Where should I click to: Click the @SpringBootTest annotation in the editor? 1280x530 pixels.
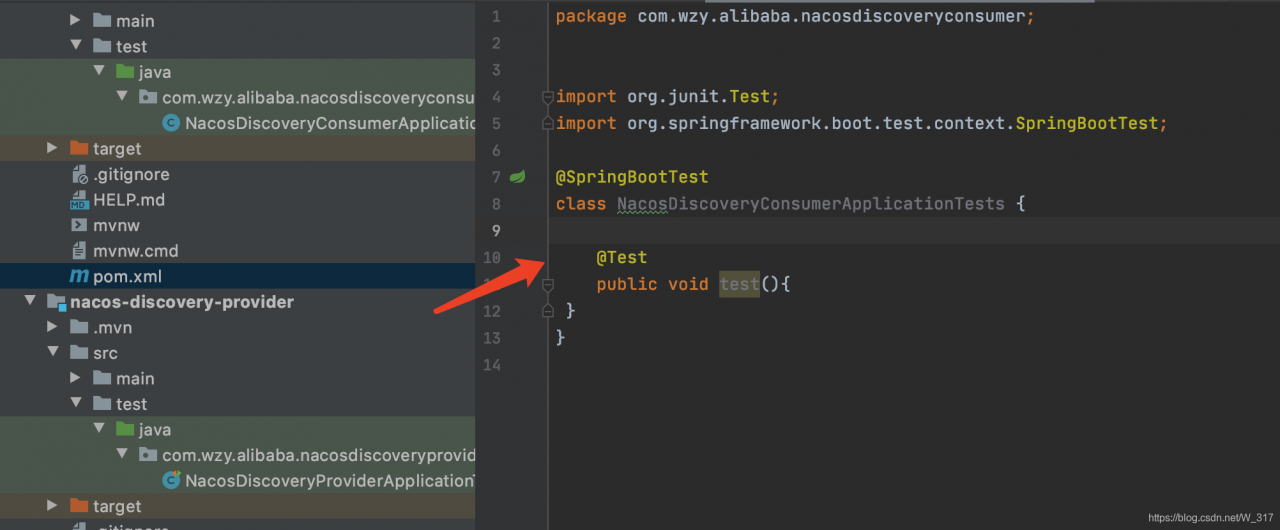(x=632, y=177)
